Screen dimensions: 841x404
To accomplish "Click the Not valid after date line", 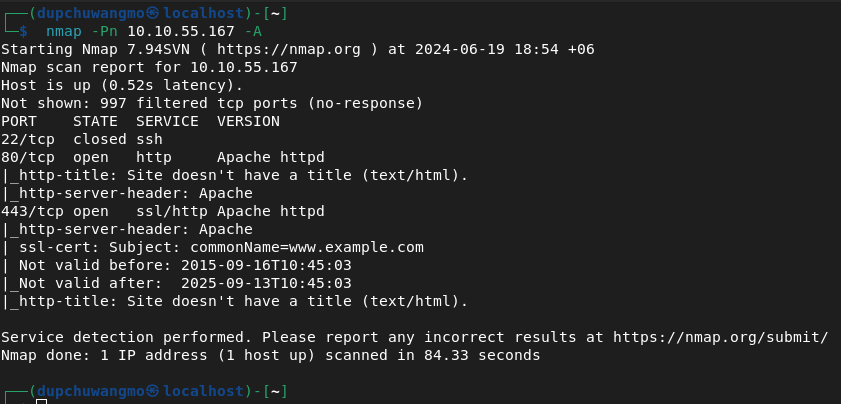I will (176, 283).
